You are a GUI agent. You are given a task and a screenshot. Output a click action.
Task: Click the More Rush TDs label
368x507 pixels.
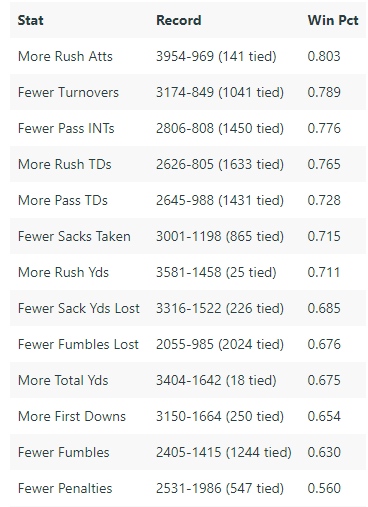pyautogui.click(x=65, y=164)
